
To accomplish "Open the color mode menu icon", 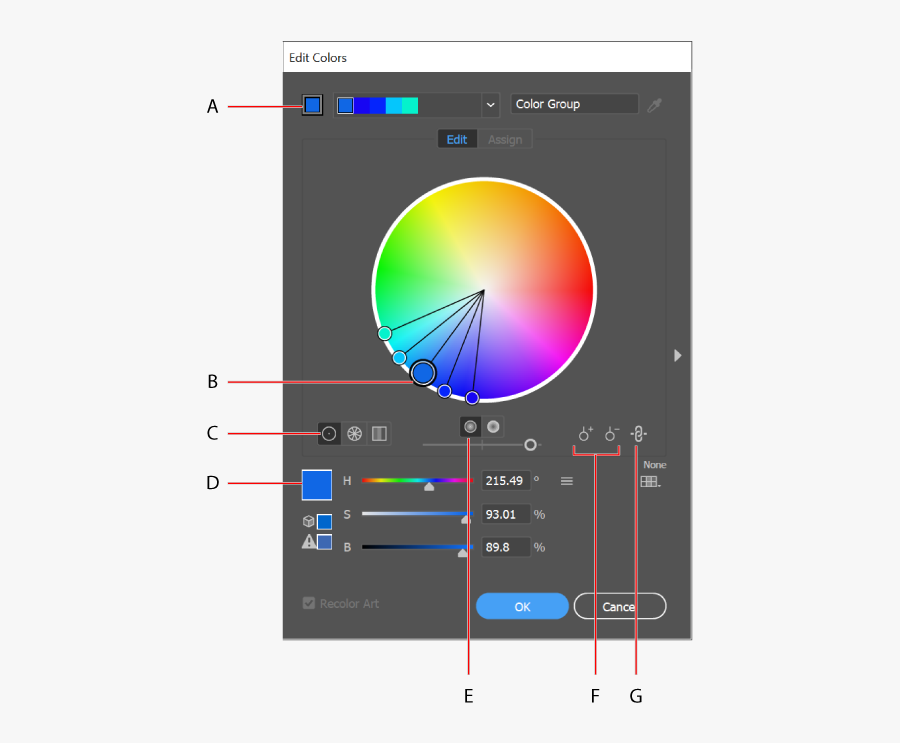I will point(567,481).
